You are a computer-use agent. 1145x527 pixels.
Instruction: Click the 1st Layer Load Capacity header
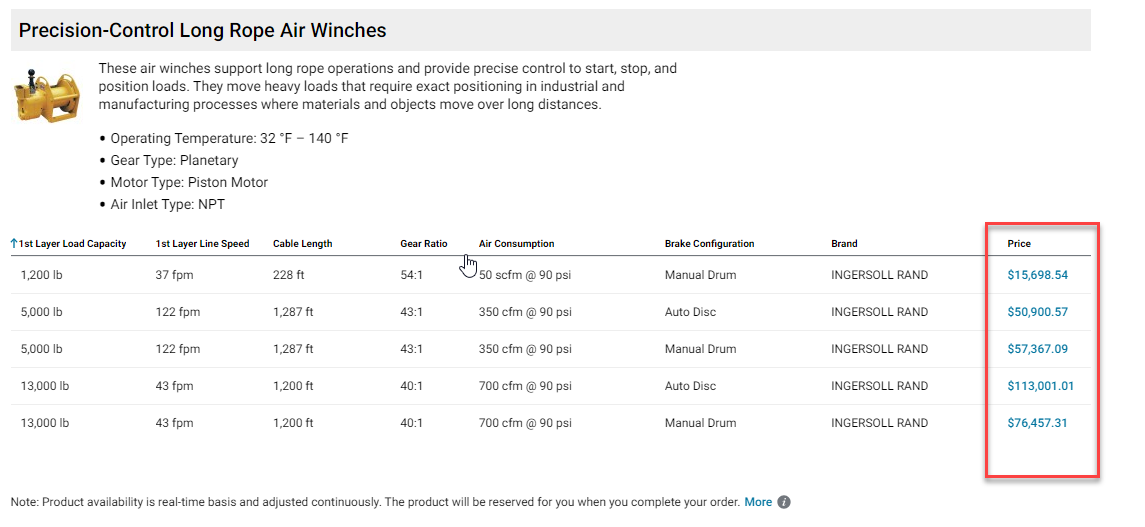point(73,244)
